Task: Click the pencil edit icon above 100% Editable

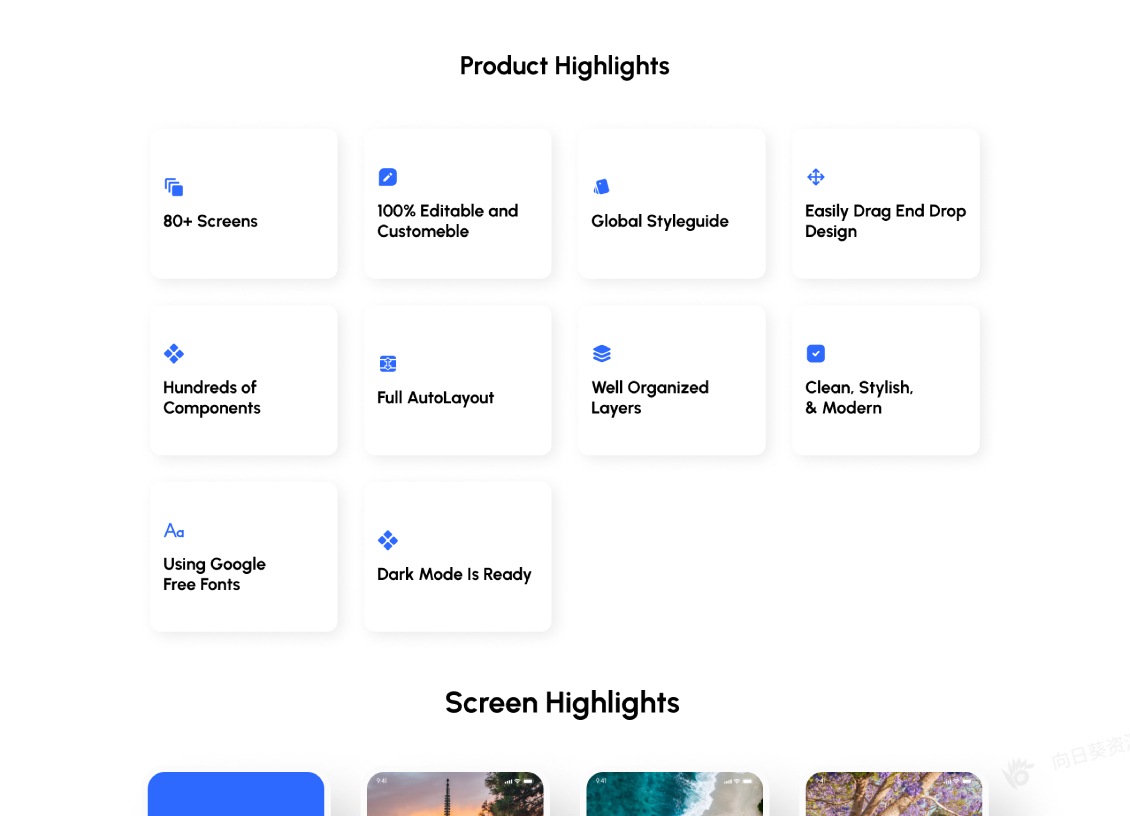Action: click(388, 177)
